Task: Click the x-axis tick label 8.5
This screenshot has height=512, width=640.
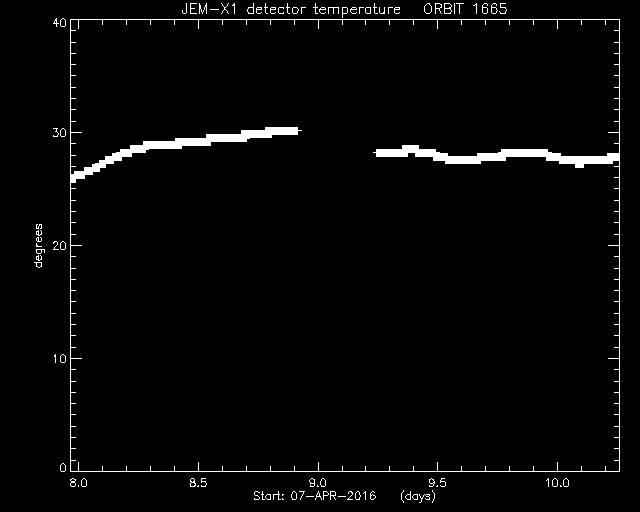Action: 198,483
